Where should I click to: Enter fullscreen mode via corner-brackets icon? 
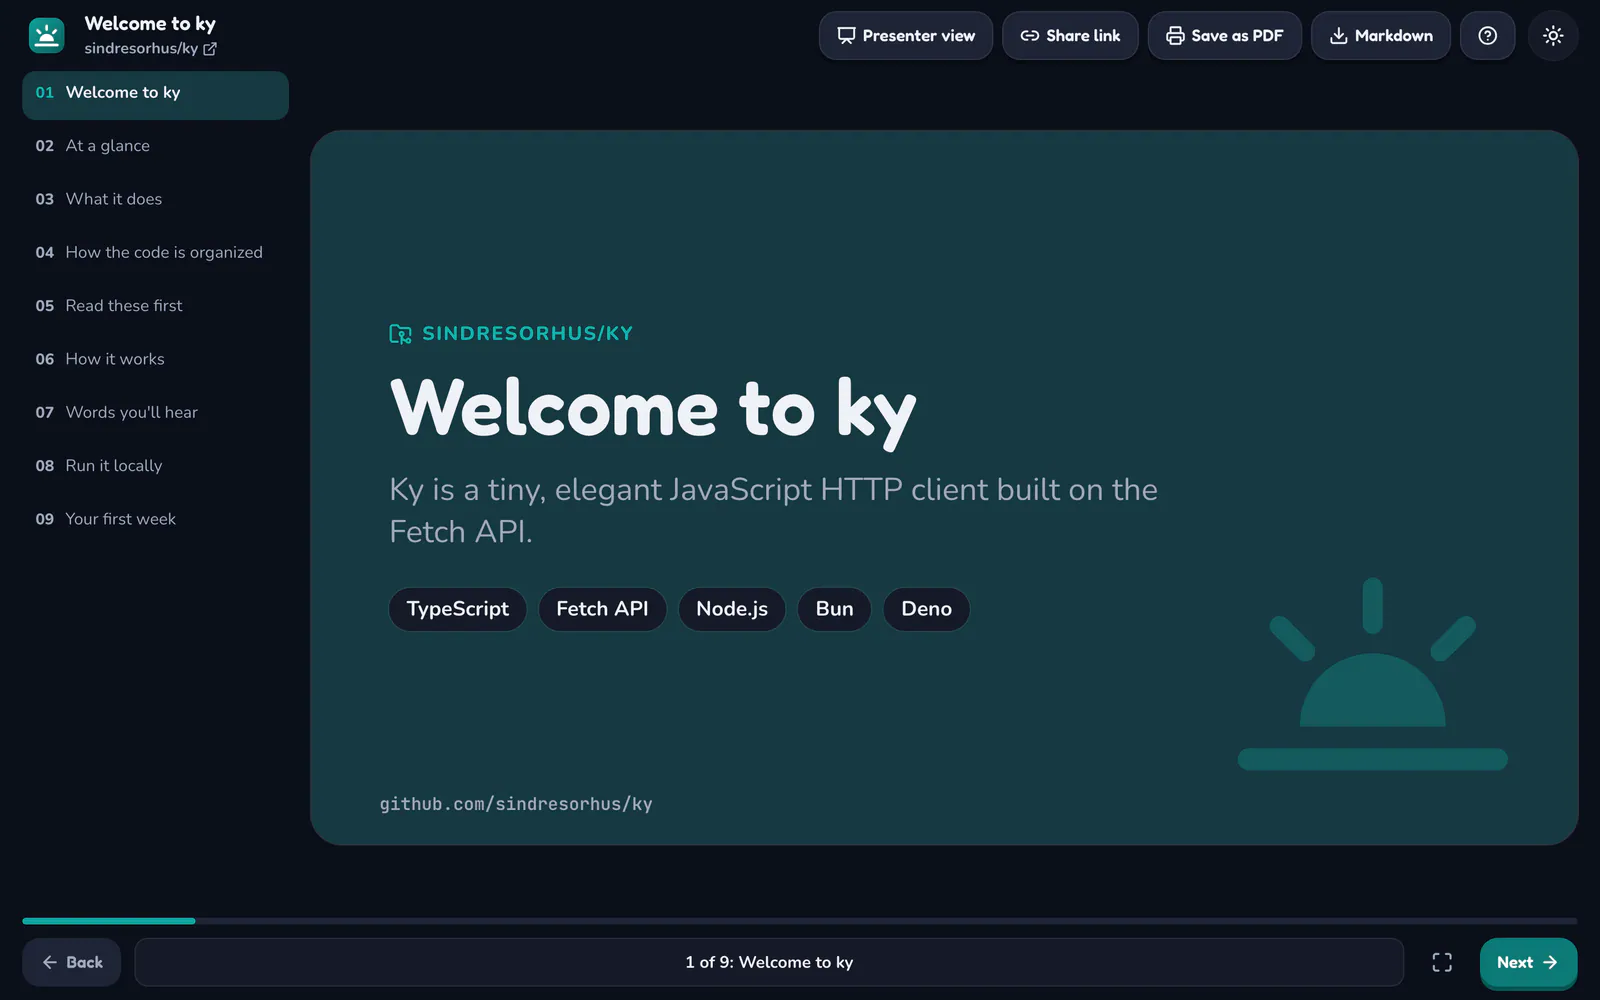point(1442,962)
